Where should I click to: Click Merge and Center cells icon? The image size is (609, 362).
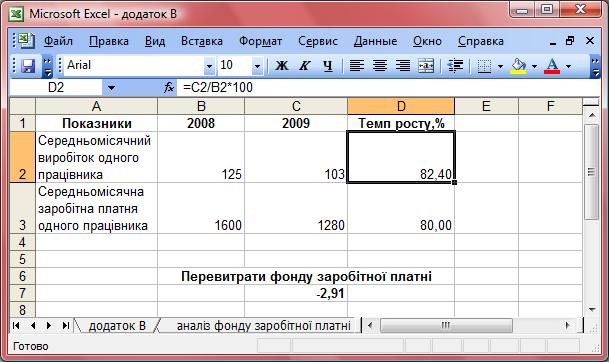click(426, 66)
